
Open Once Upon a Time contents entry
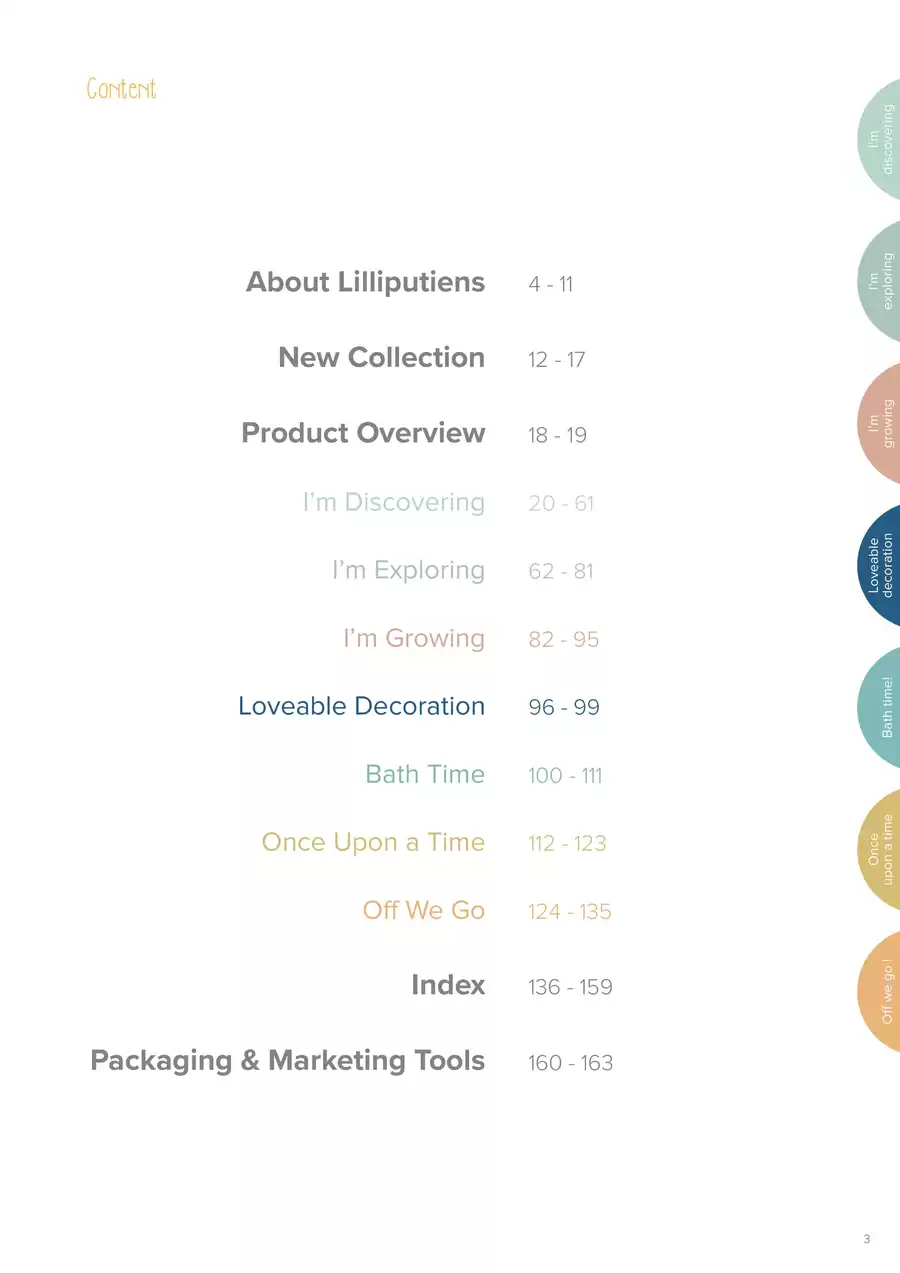pyautogui.click(x=373, y=842)
